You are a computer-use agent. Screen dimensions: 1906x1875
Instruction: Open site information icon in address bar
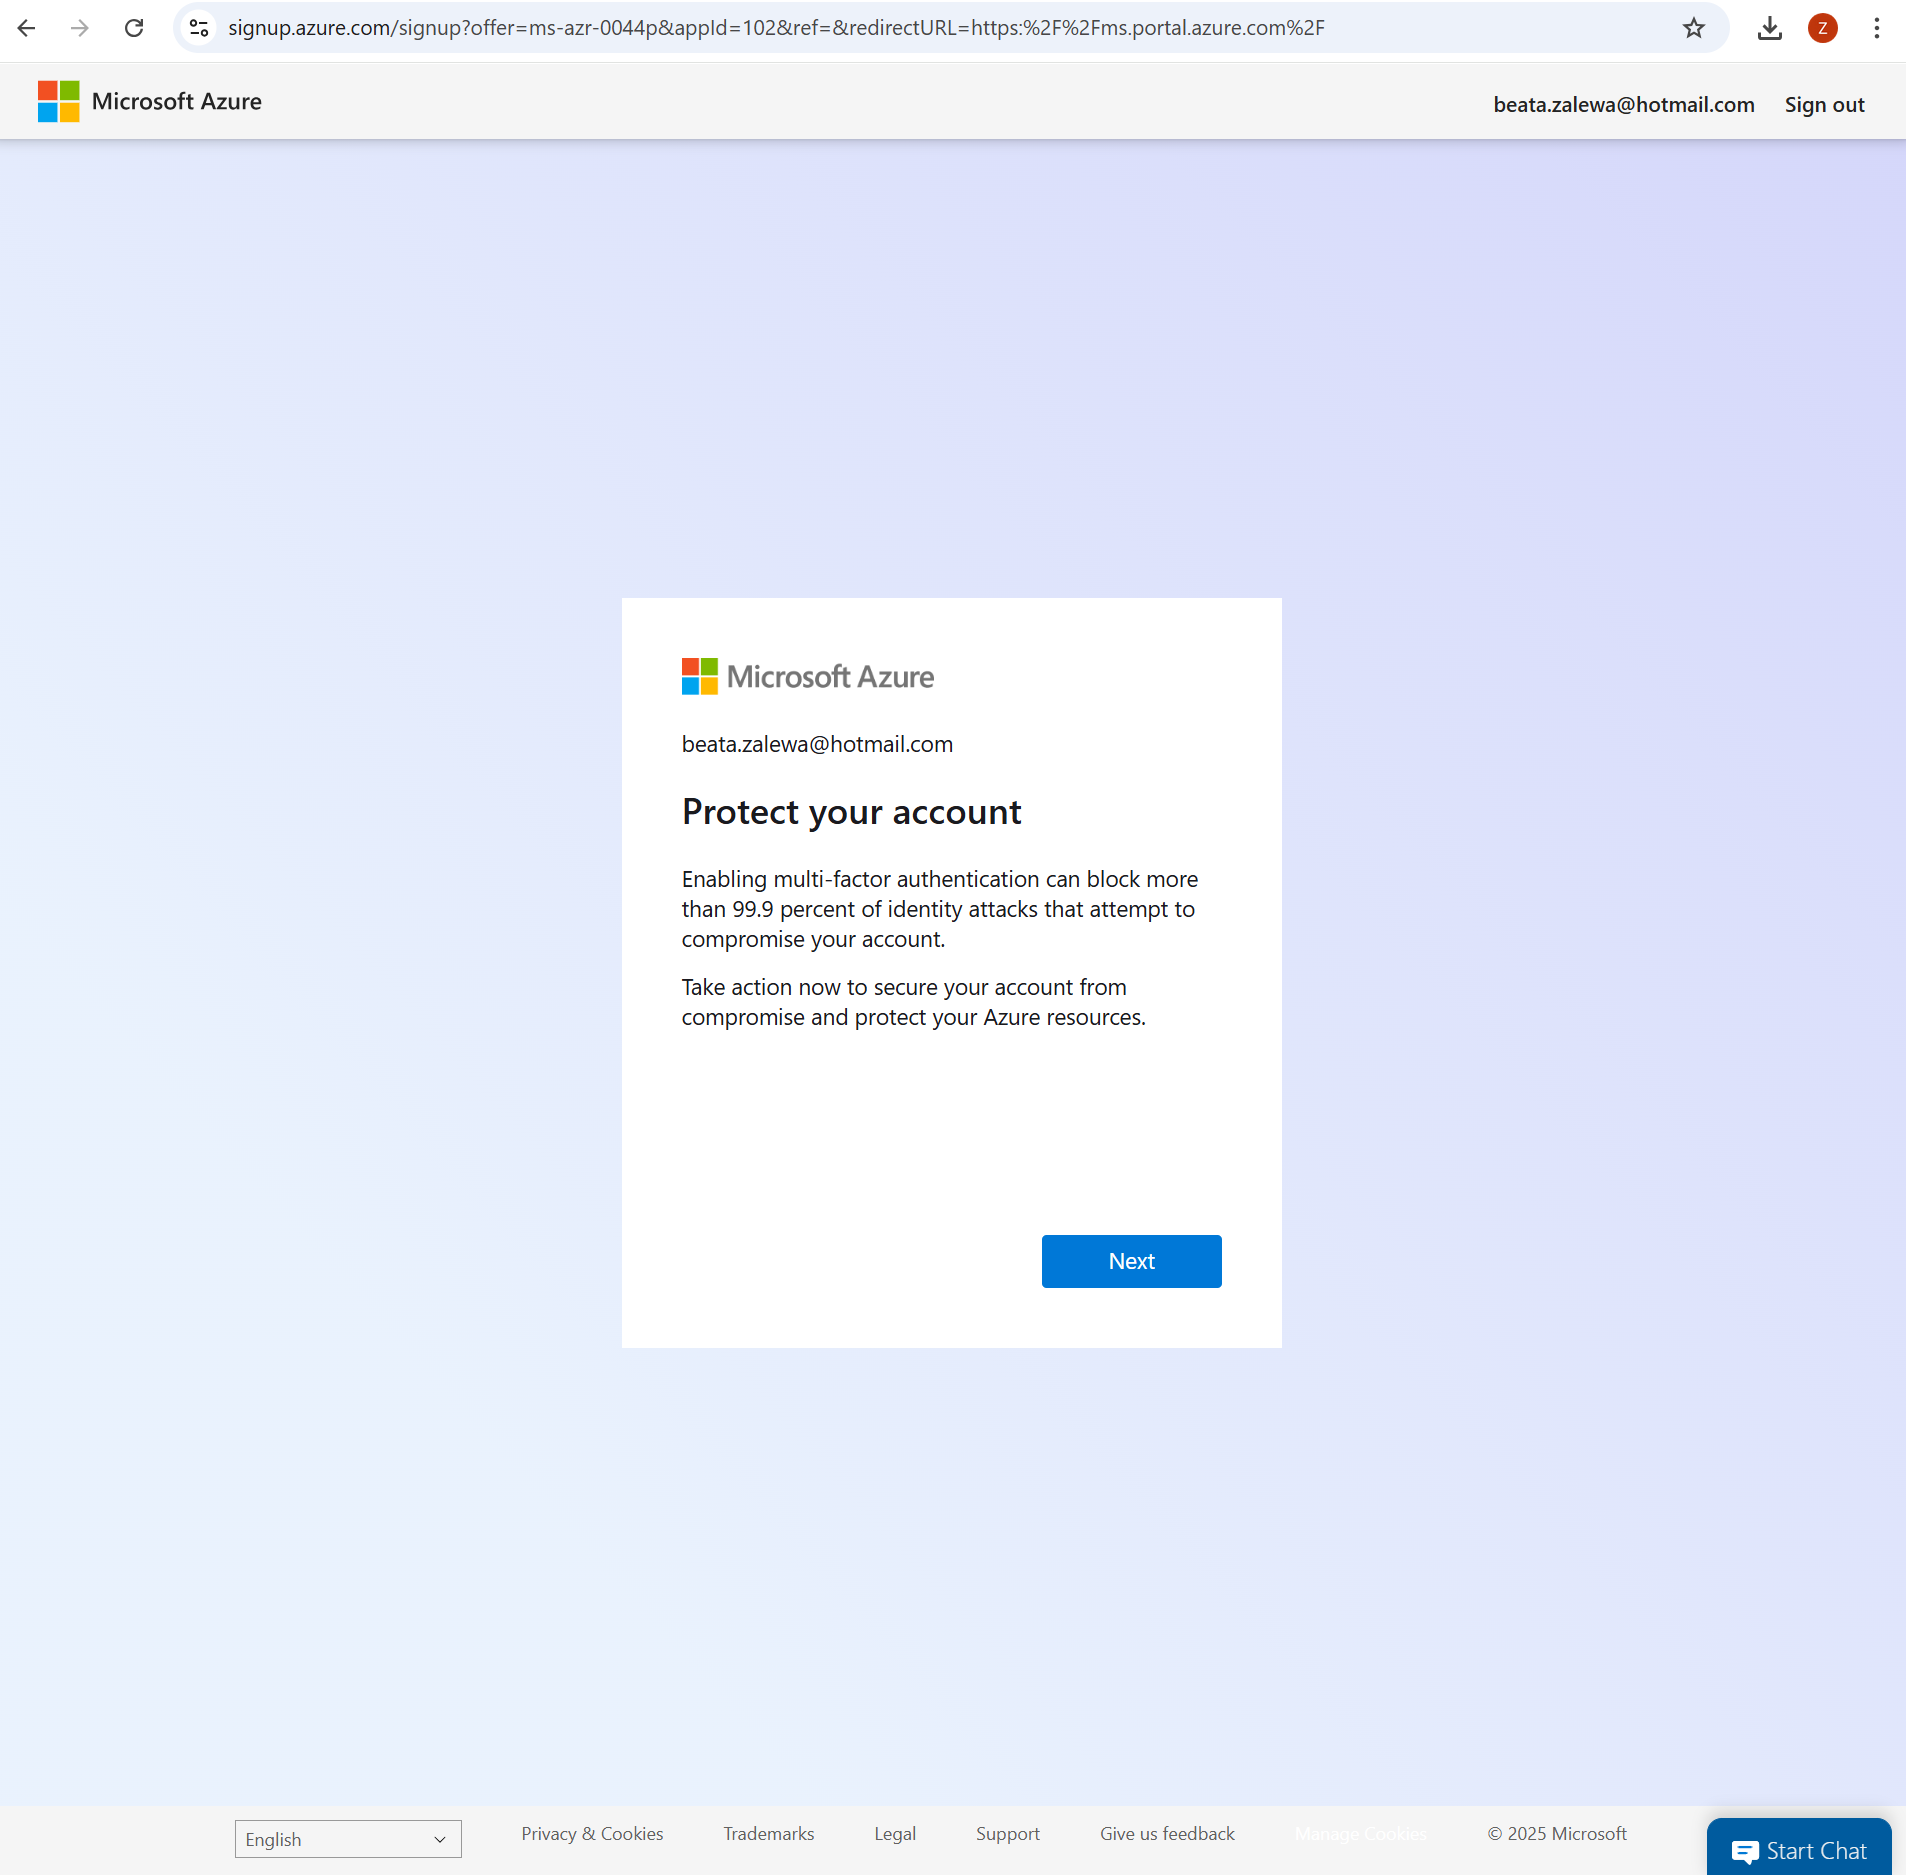[199, 28]
